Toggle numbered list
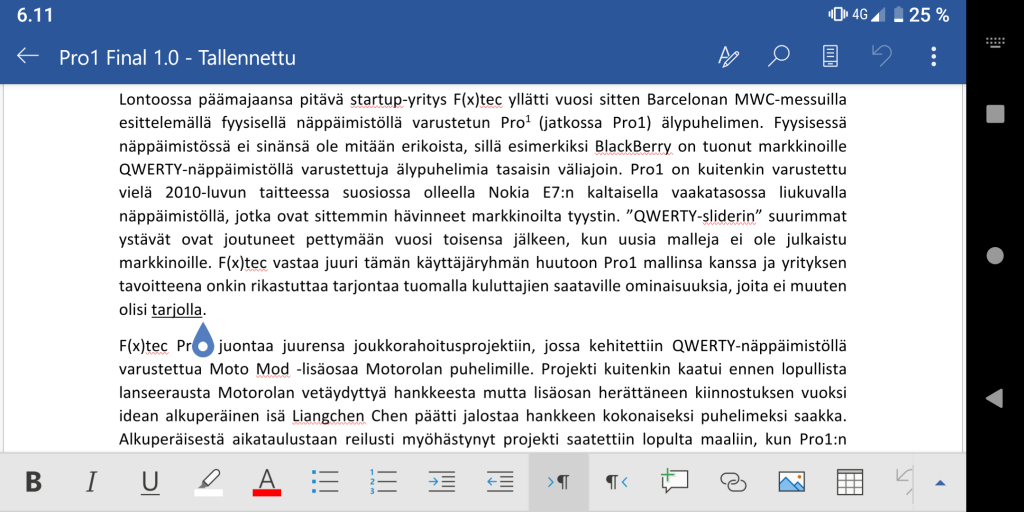The height and width of the screenshot is (512, 1024). [383, 482]
